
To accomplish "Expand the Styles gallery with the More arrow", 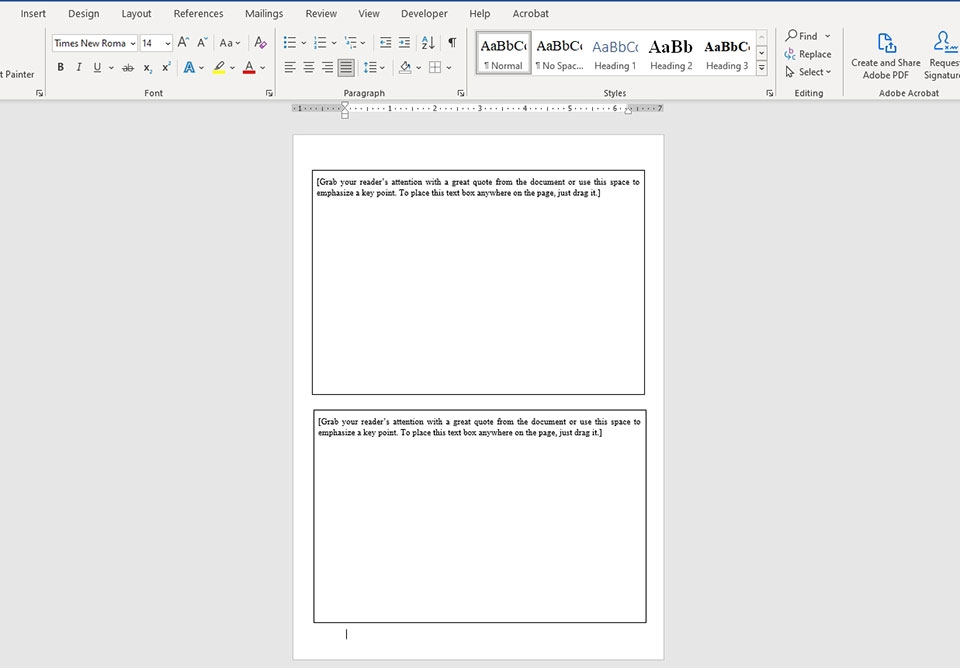I will click(x=762, y=68).
